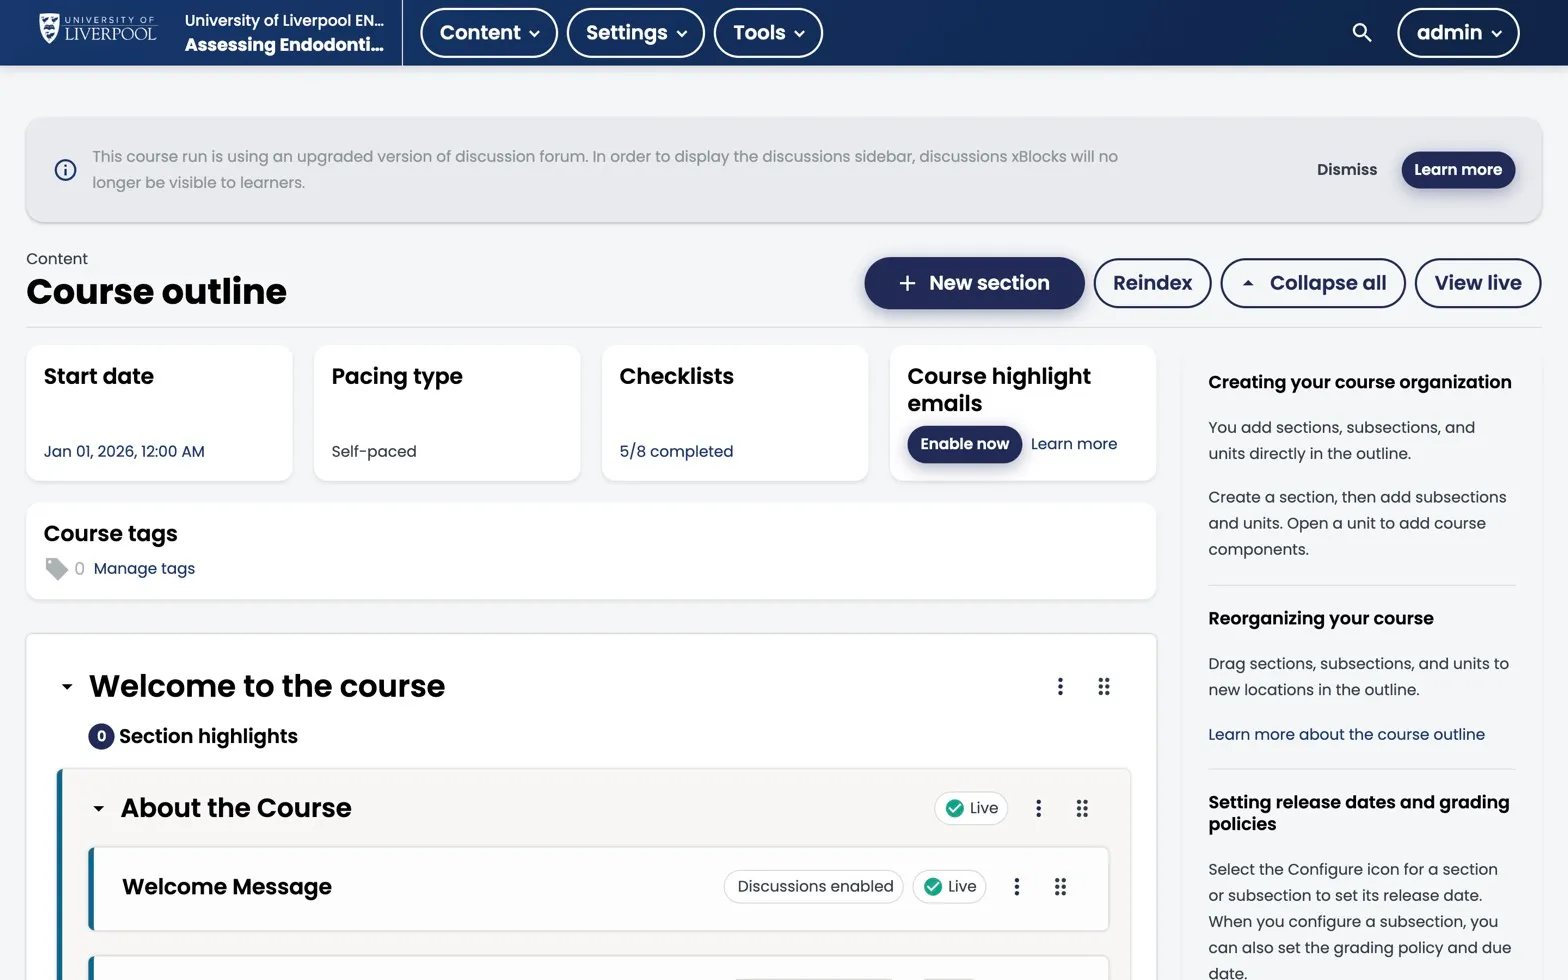Screen dimensions: 1568x980
Task: Click Setting release dates and grading policies heading
Action: pos(1358,813)
